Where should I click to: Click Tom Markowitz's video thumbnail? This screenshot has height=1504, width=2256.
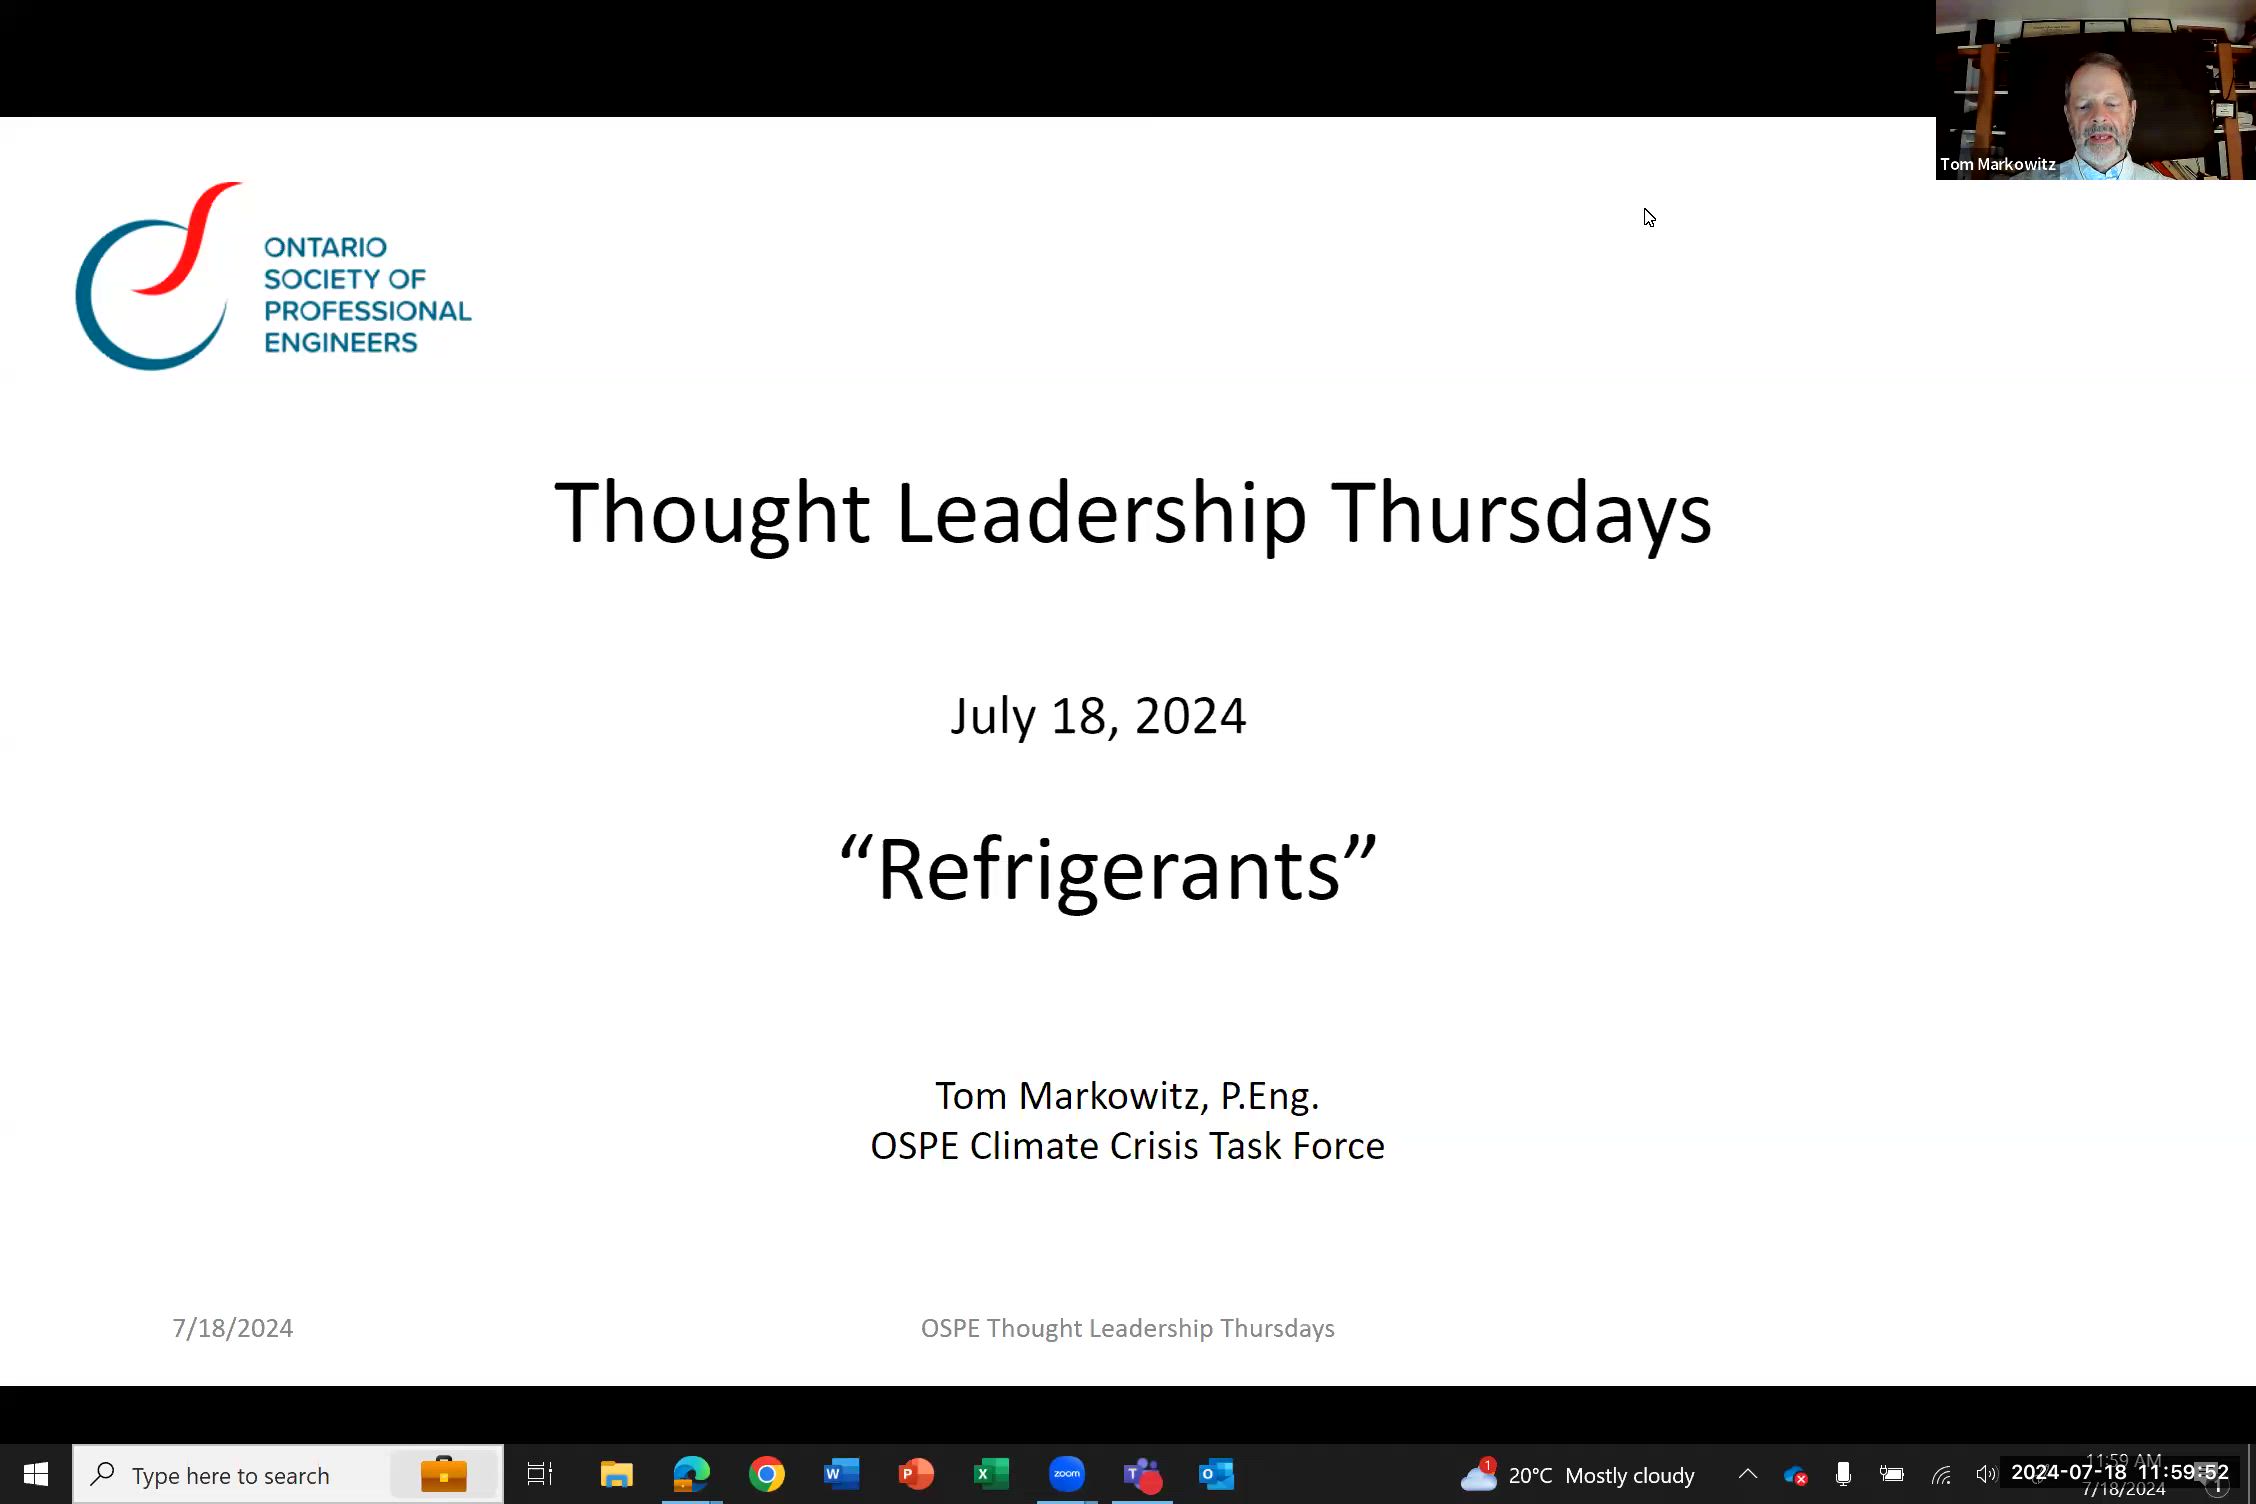[x=2095, y=90]
